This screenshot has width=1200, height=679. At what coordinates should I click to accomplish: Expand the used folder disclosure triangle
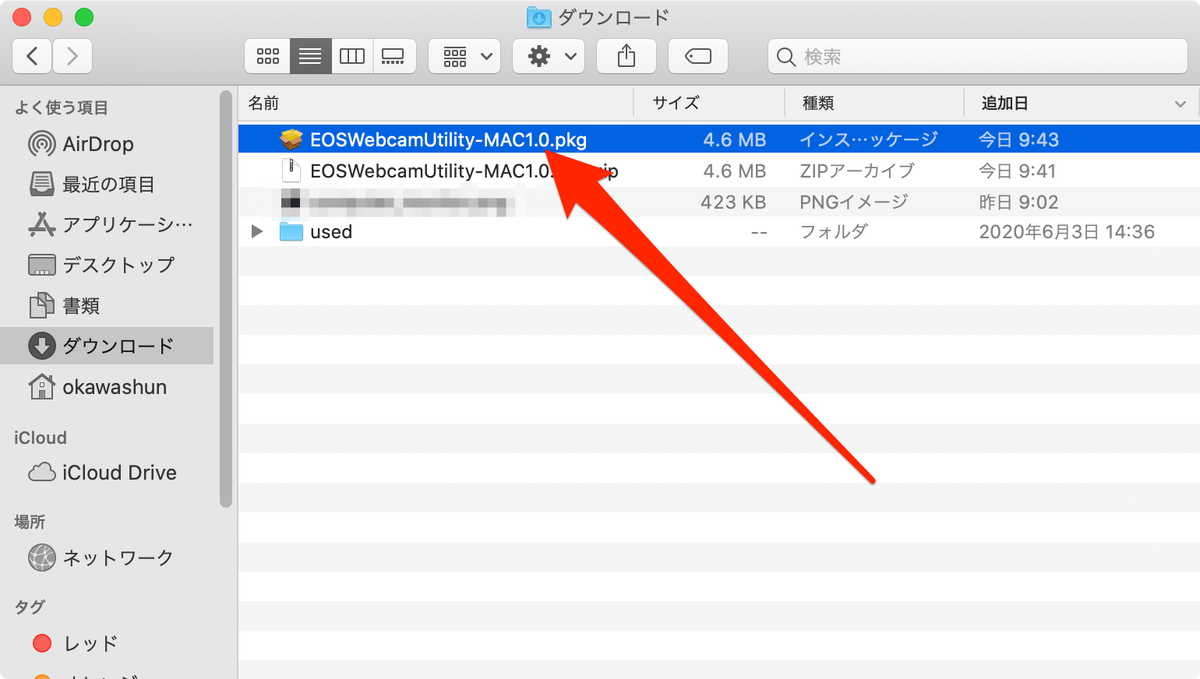pos(257,232)
